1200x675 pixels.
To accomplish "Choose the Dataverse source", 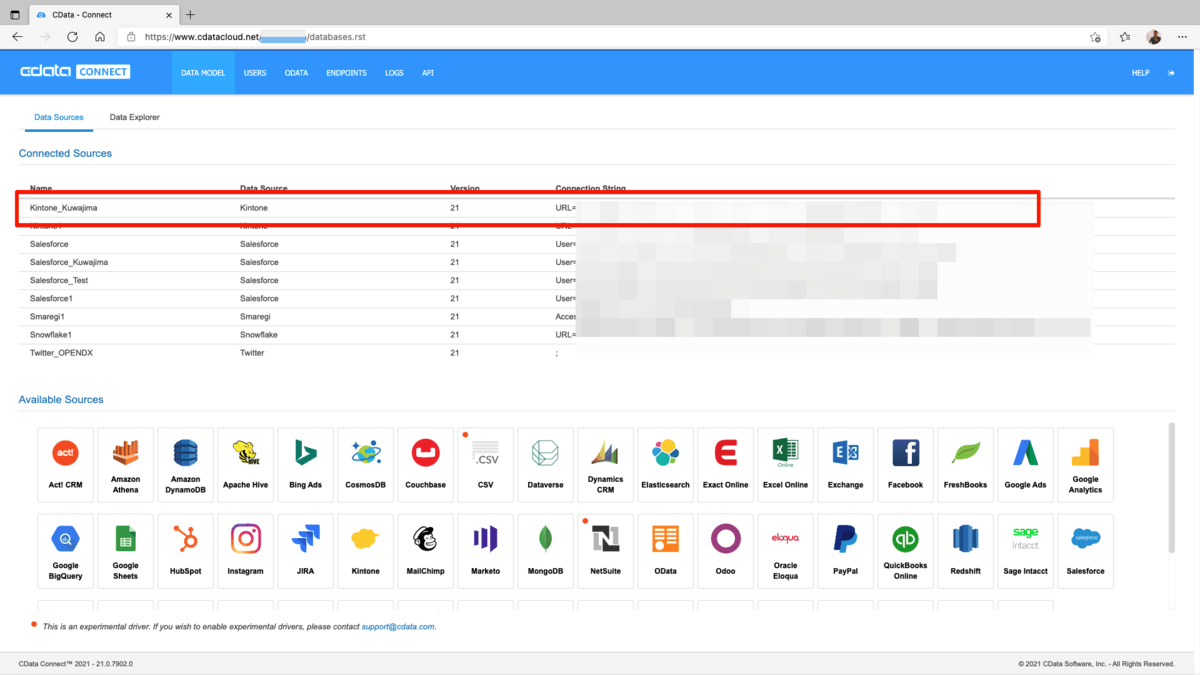I will pyautogui.click(x=545, y=465).
